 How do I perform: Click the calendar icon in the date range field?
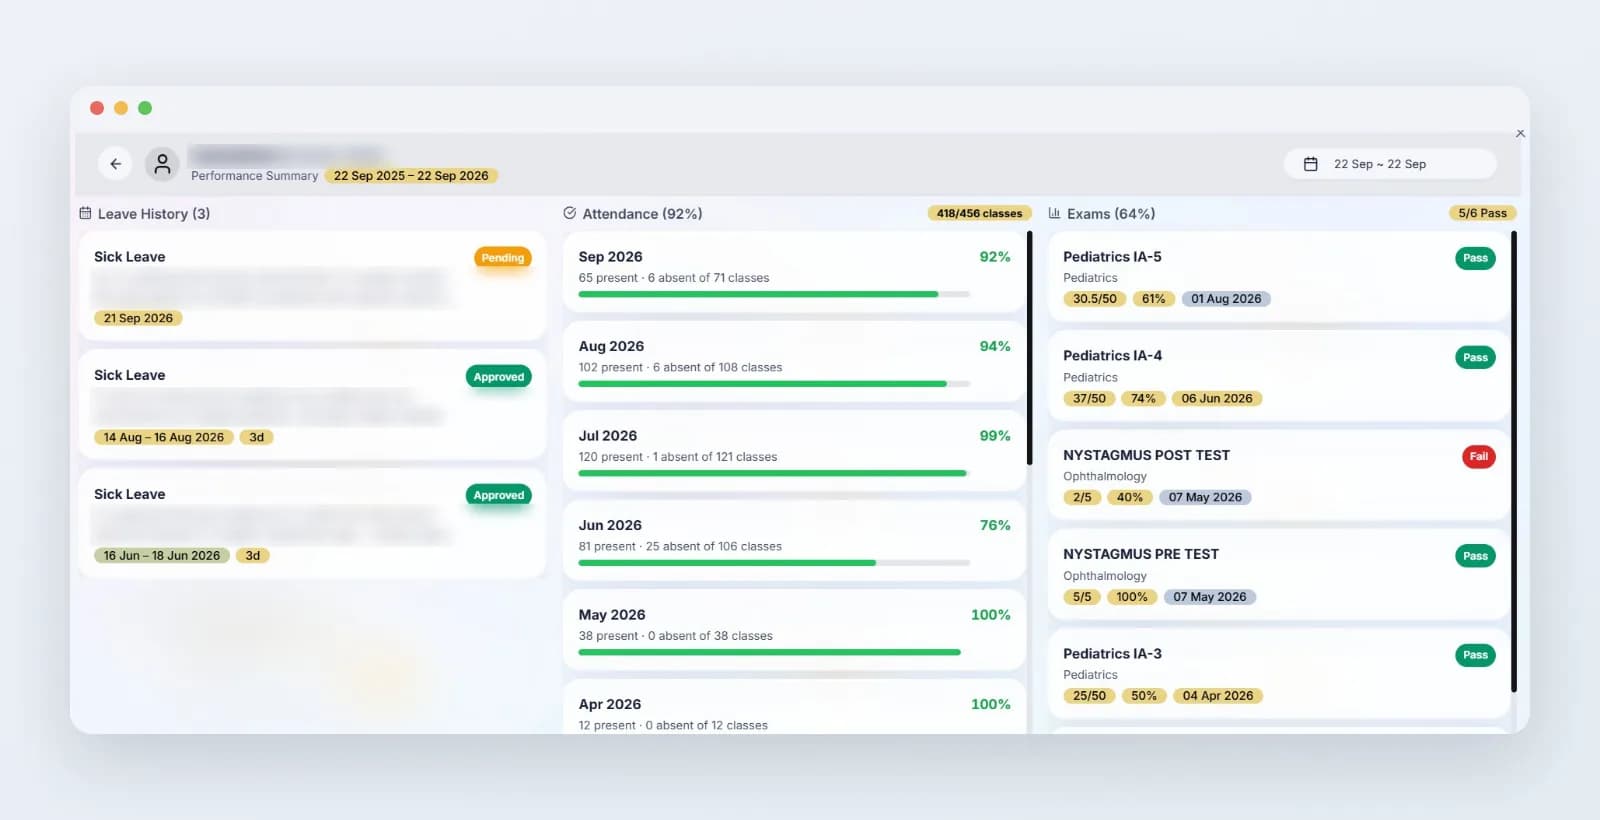coord(1310,164)
